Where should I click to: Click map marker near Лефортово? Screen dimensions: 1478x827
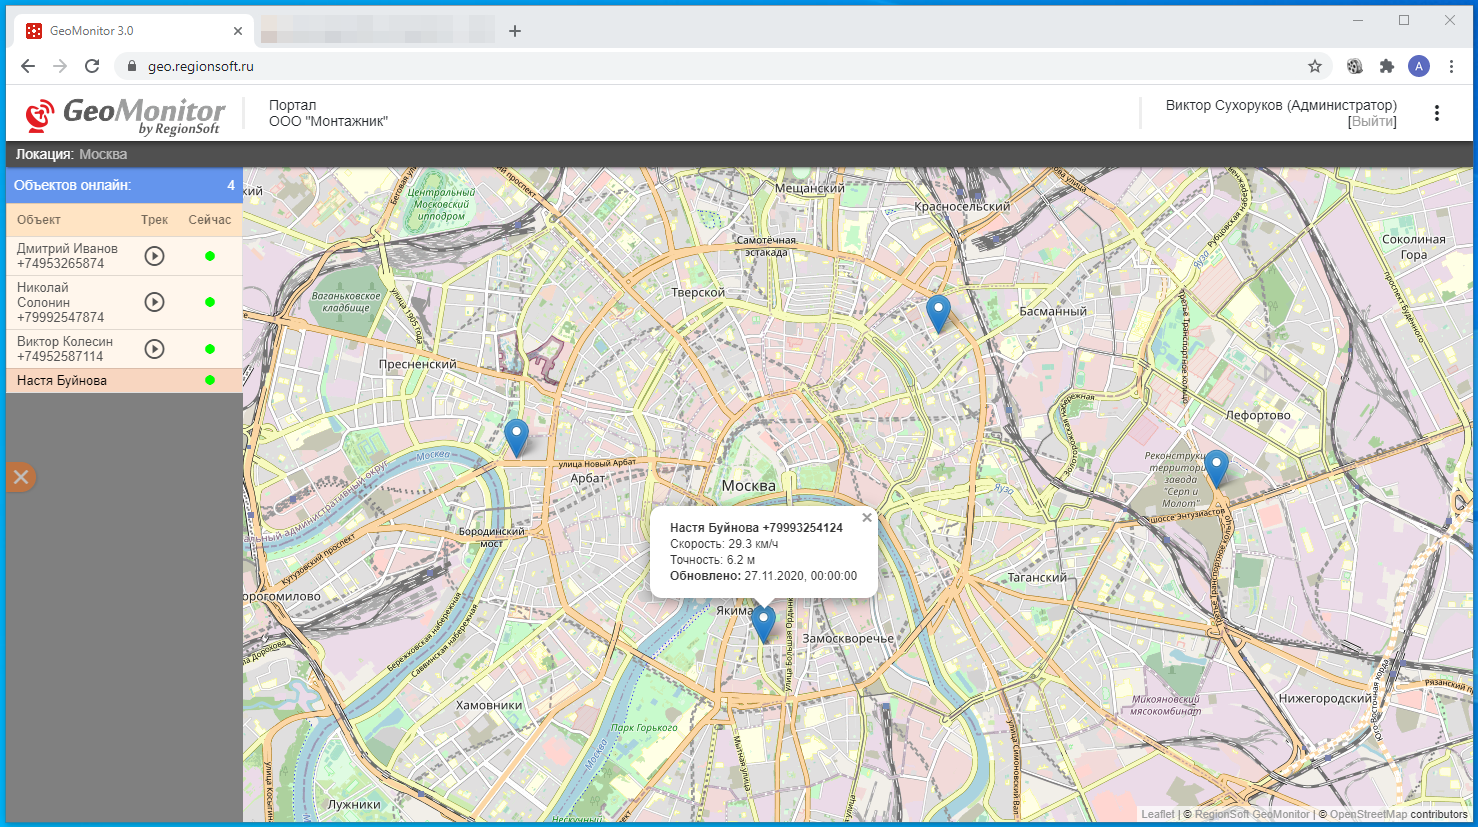tap(1216, 467)
